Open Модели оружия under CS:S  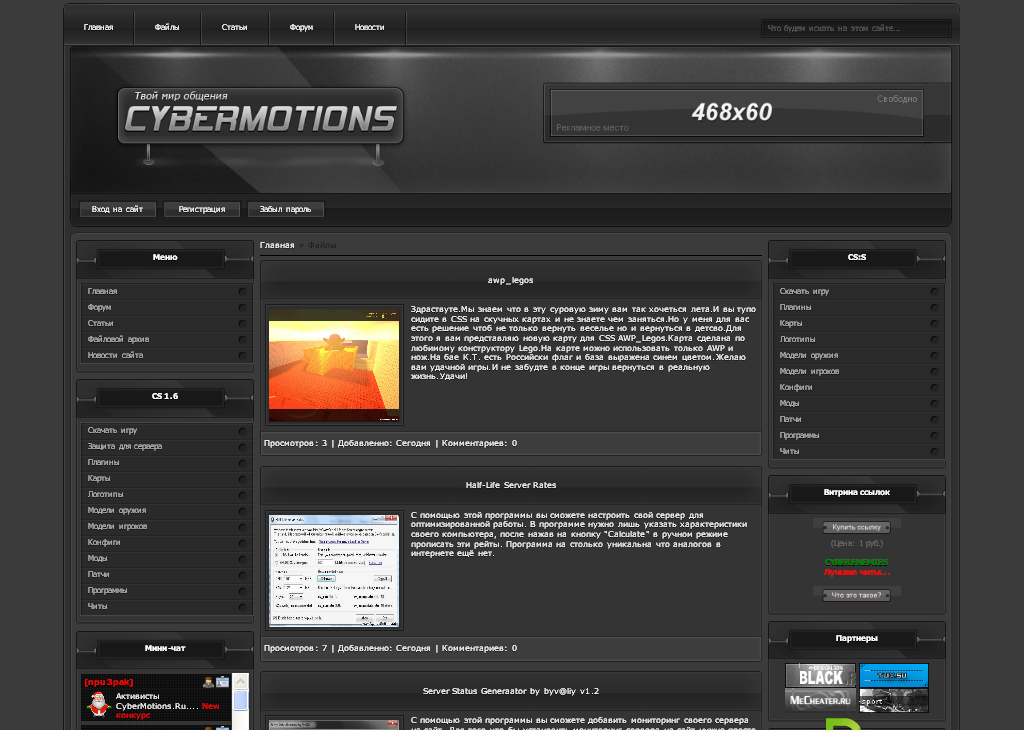pyautogui.click(x=857, y=355)
